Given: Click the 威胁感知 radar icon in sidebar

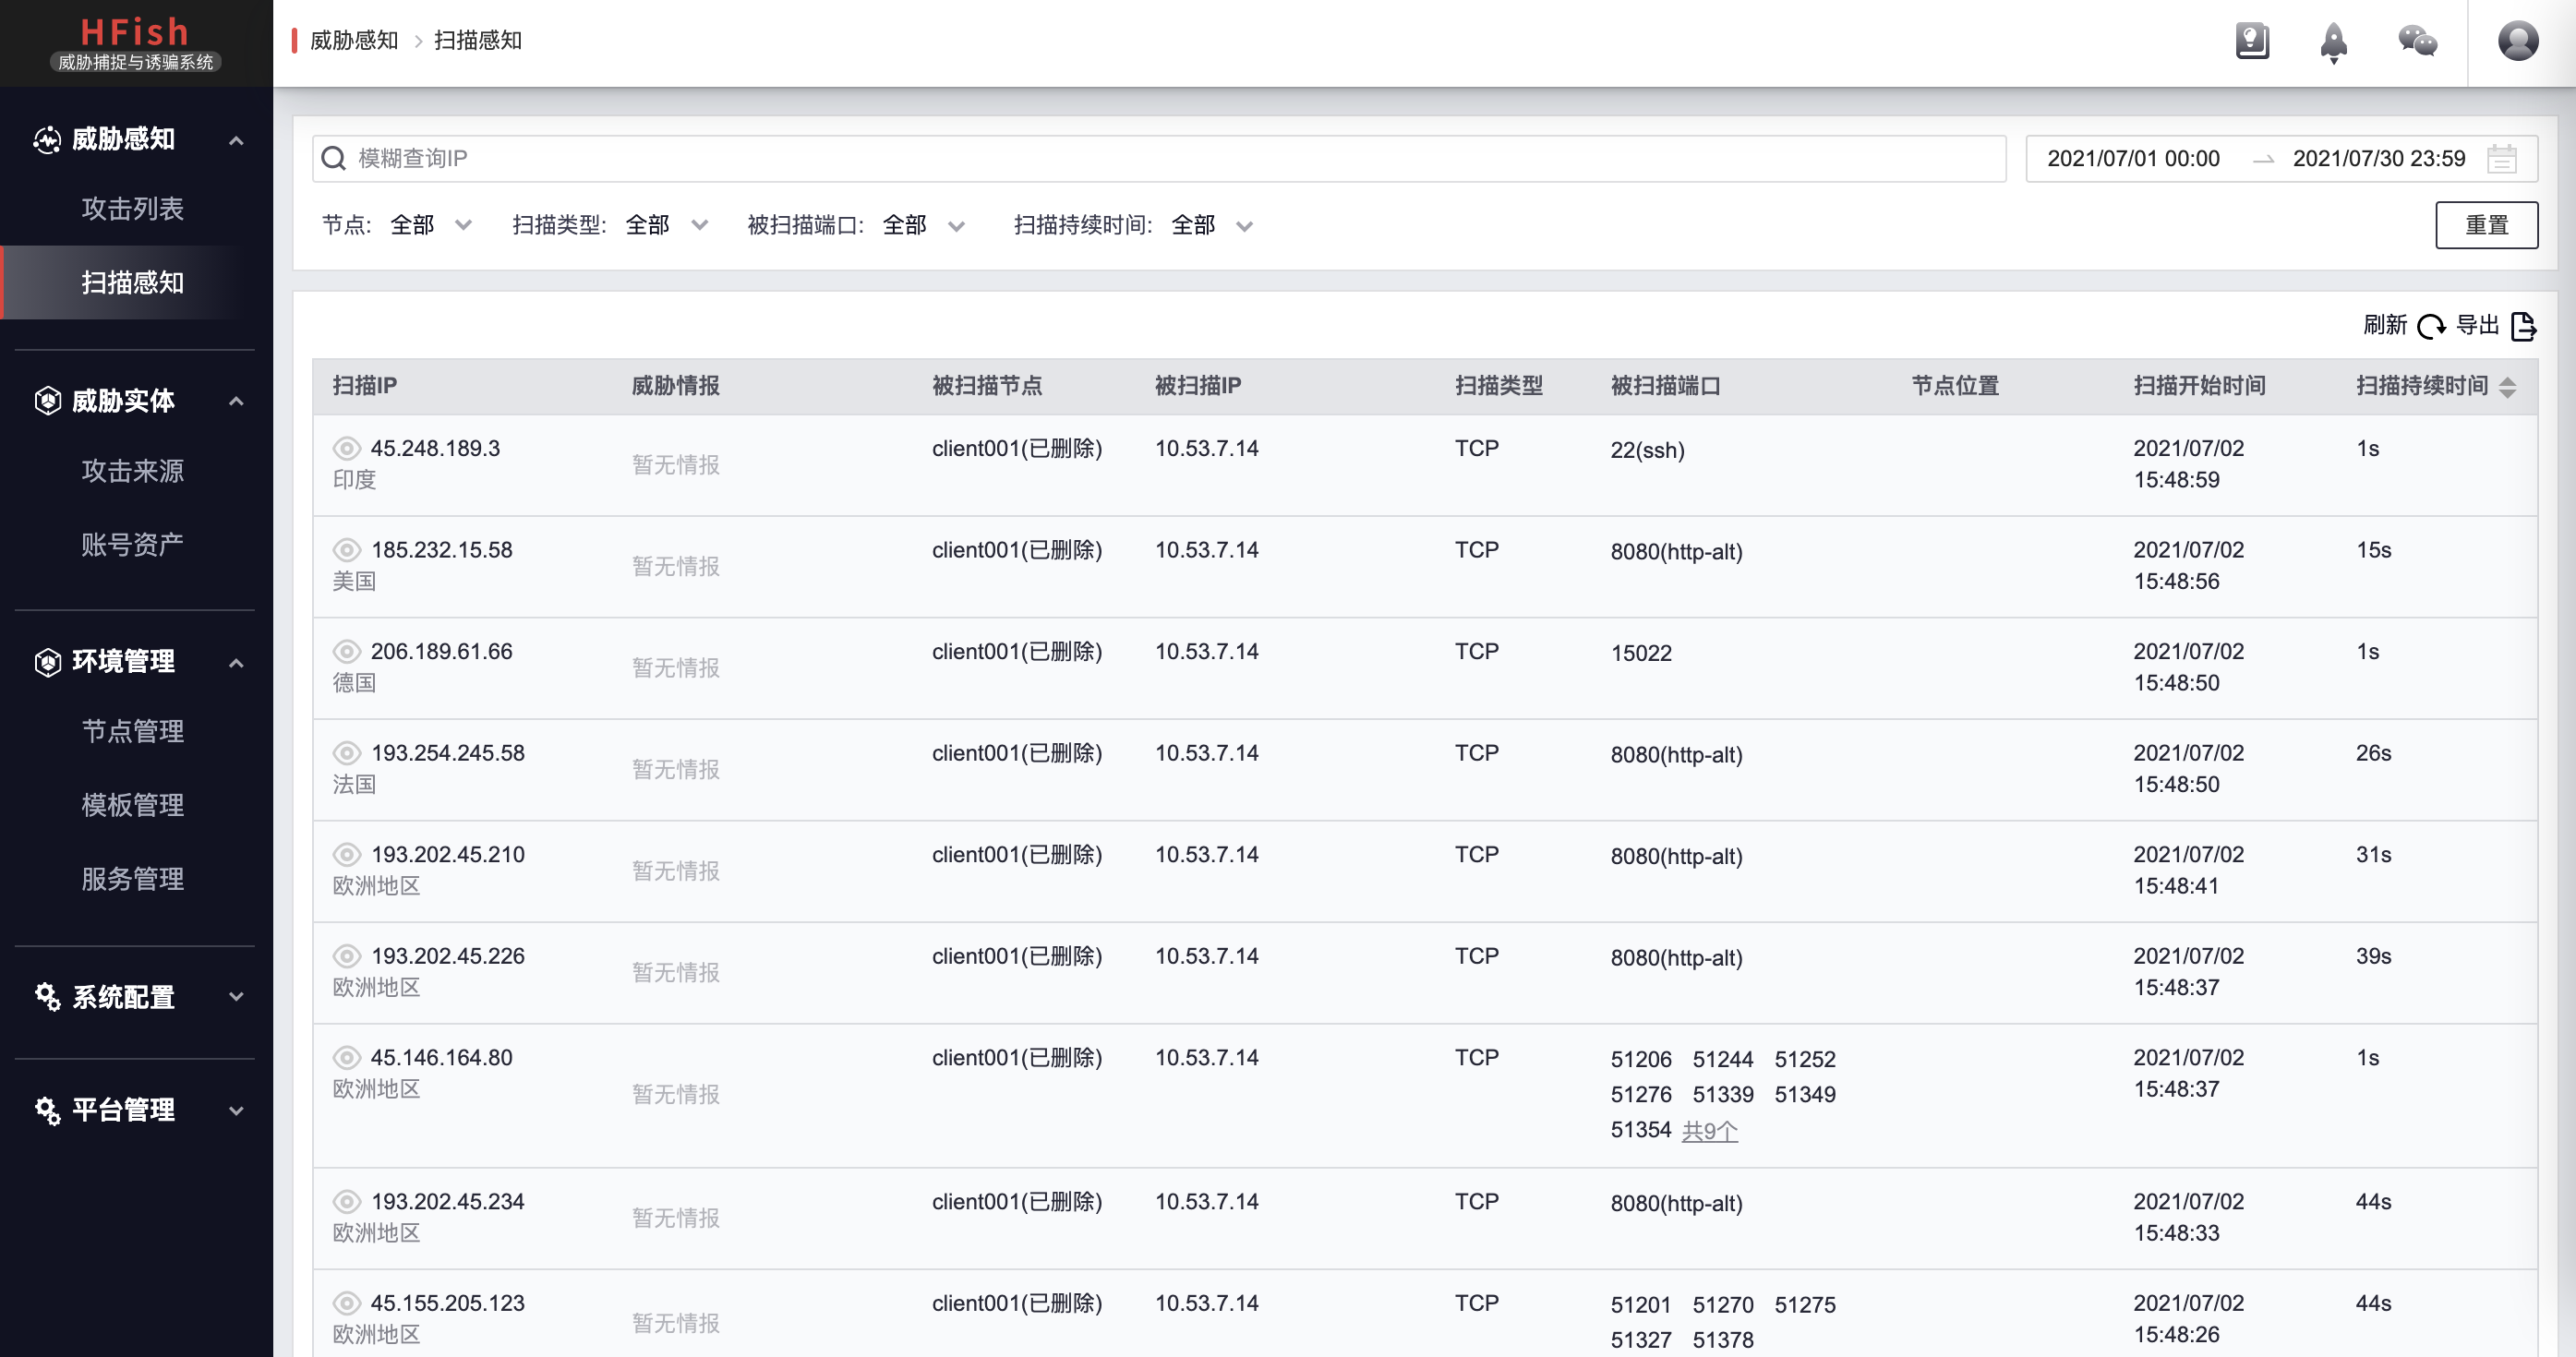Looking at the screenshot, I should (x=47, y=140).
